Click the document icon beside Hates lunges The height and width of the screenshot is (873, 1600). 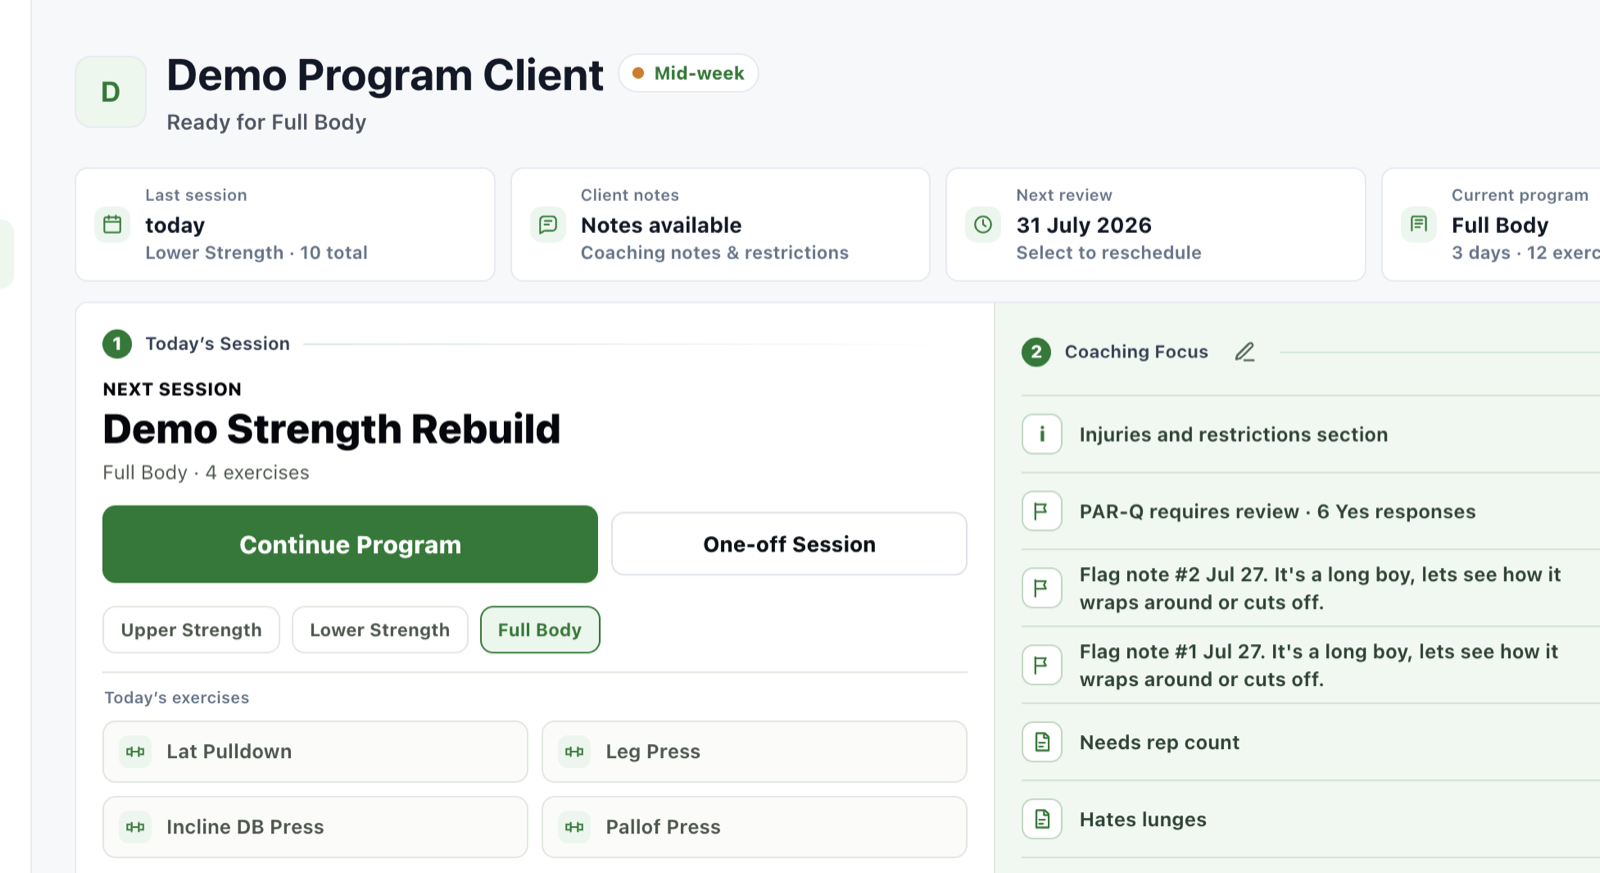click(x=1042, y=819)
